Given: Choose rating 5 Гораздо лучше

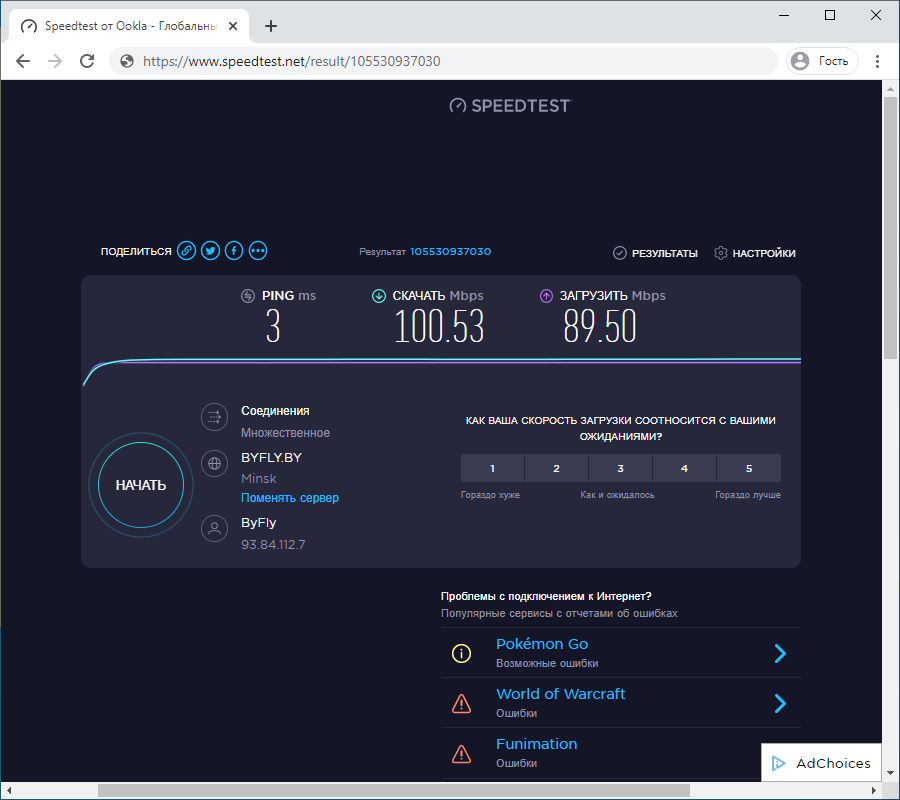Looking at the screenshot, I should click(748, 468).
